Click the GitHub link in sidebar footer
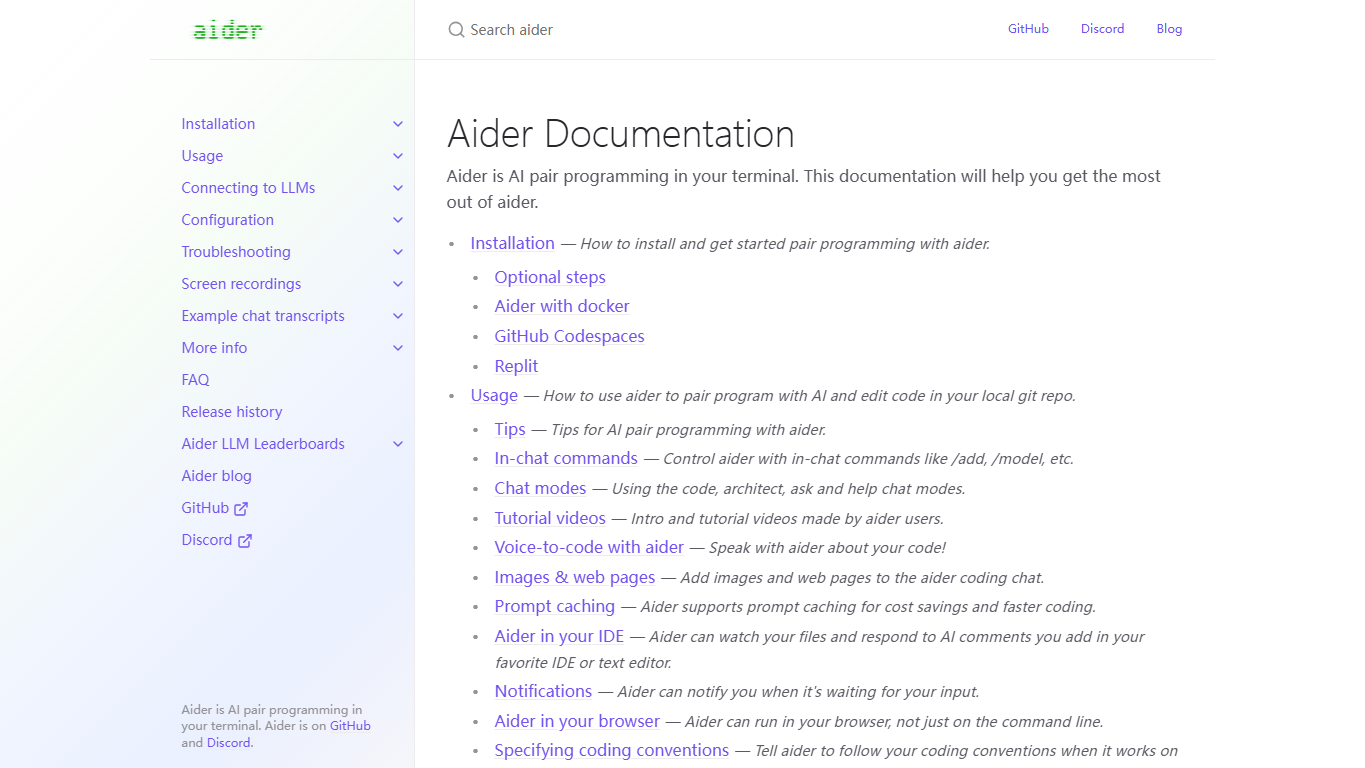The width and height of the screenshot is (1365, 768). click(350, 726)
